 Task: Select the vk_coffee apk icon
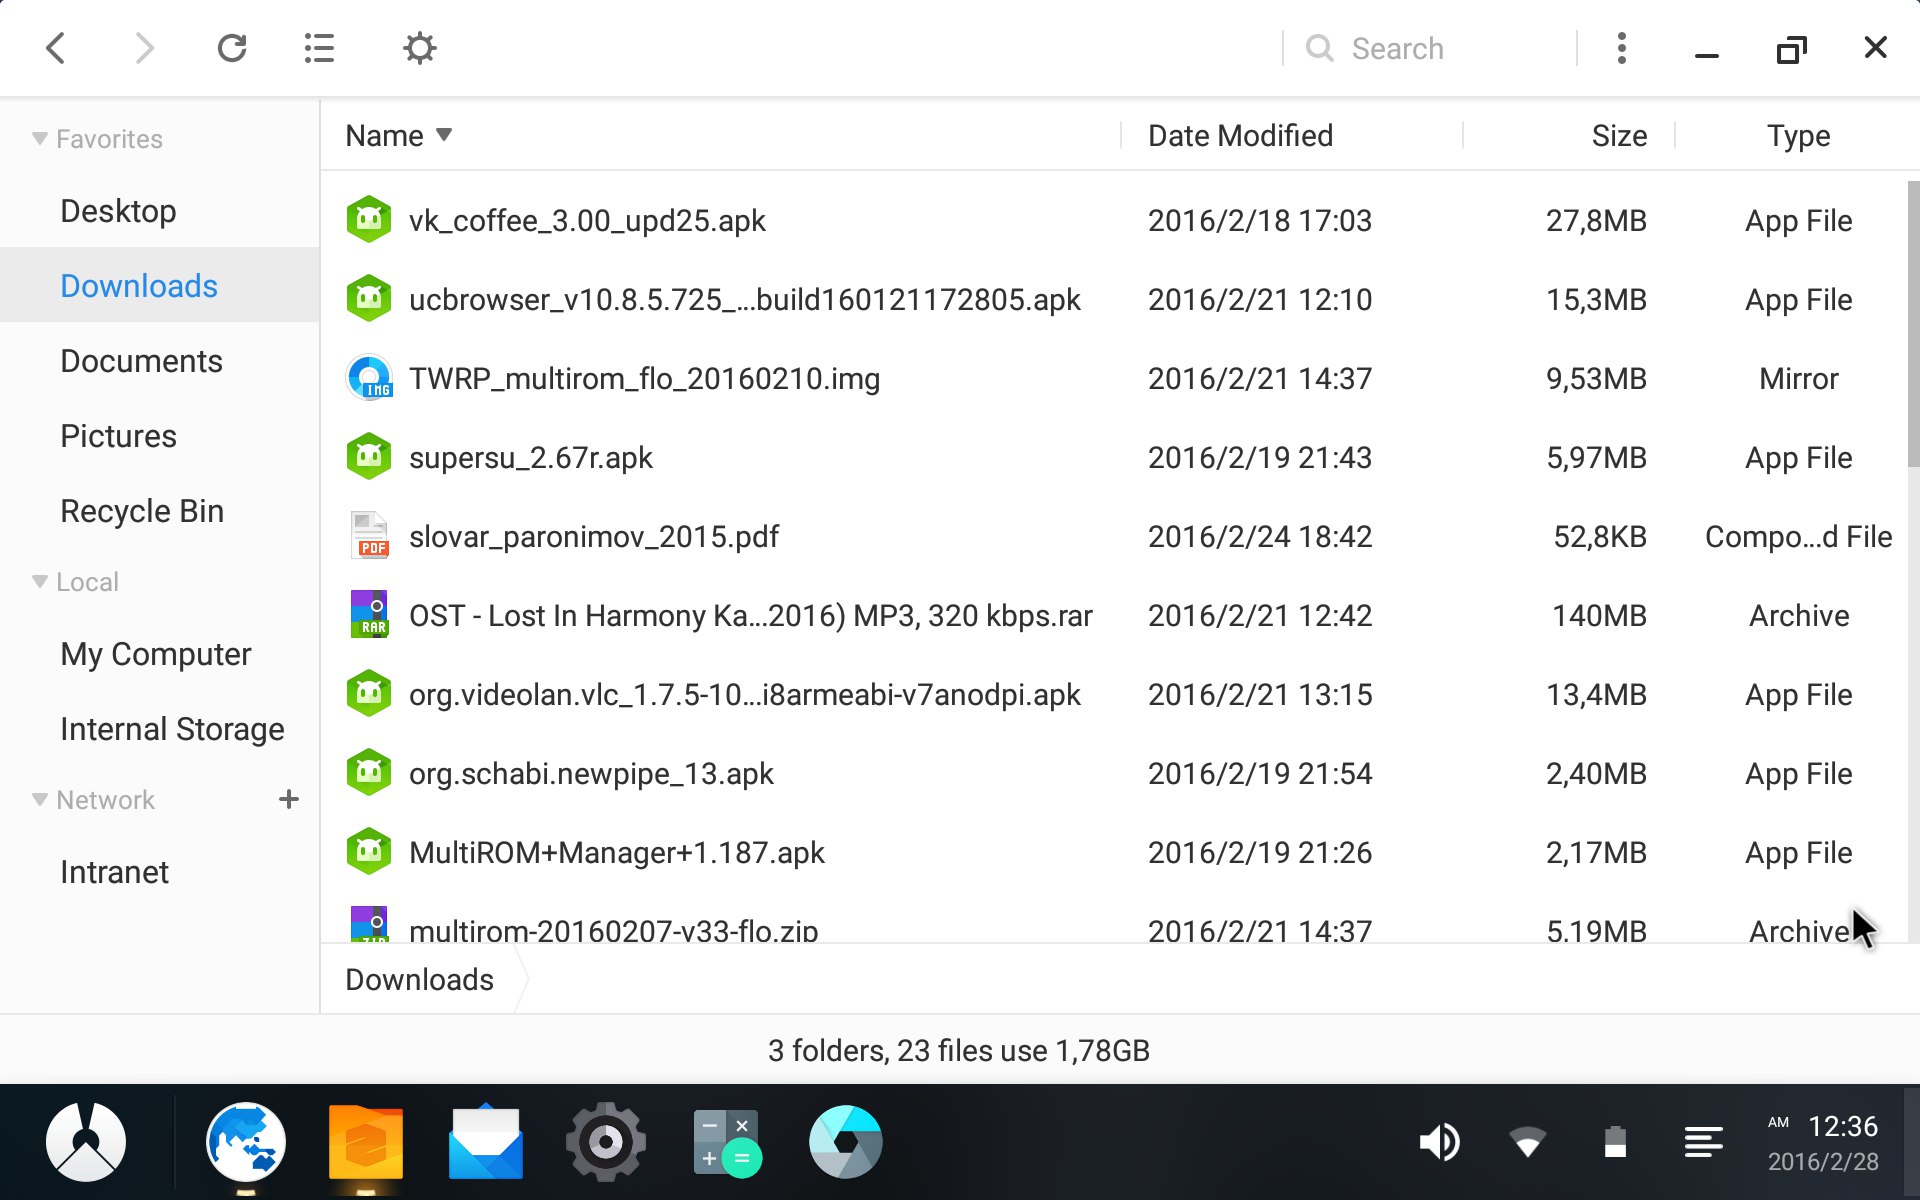pyautogui.click(x=369, y=220)
